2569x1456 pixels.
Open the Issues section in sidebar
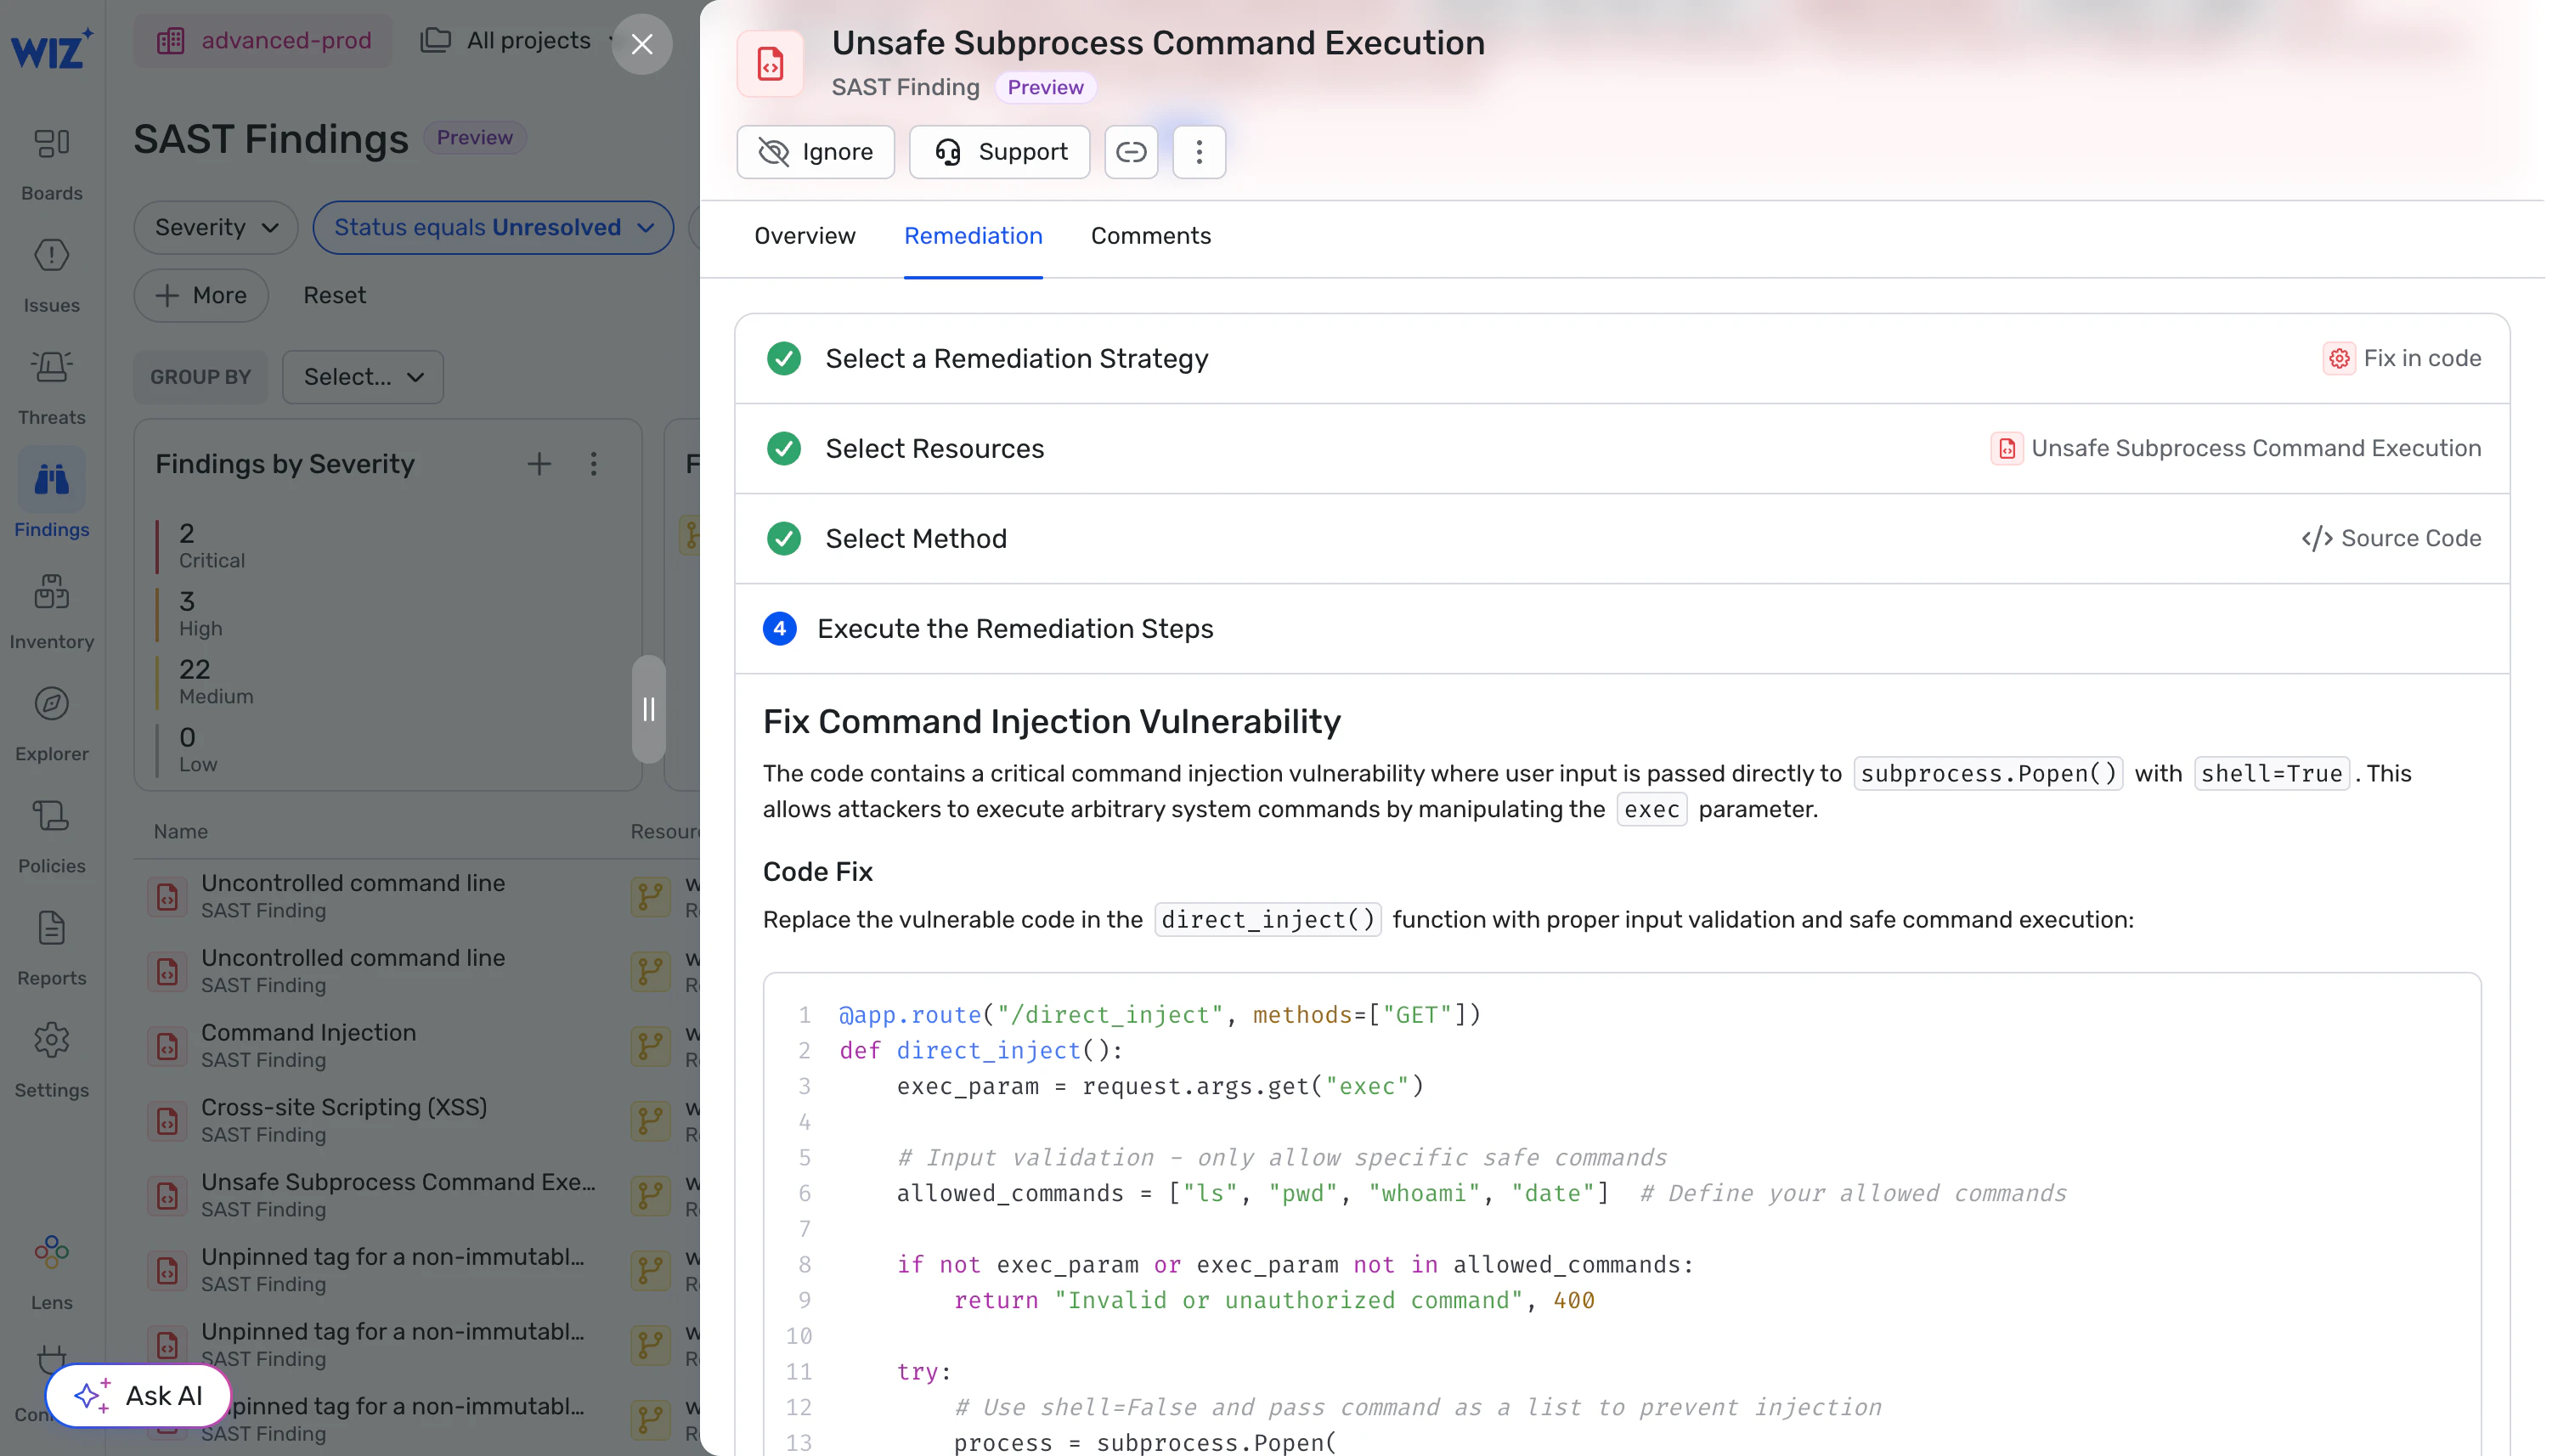[x=51, y=256]
